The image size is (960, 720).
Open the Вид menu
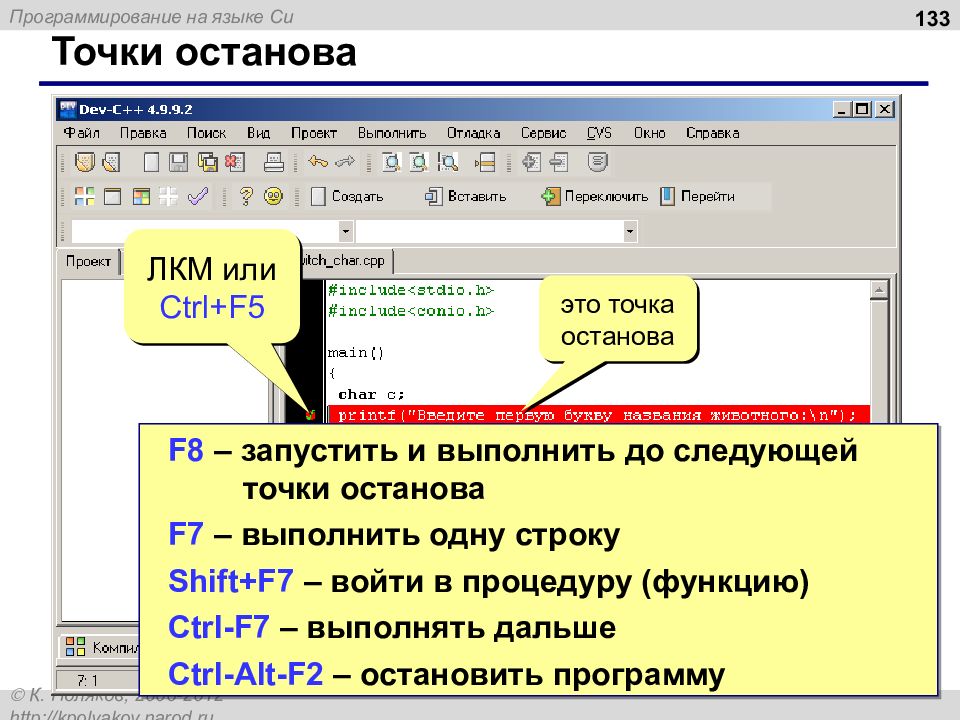[x=258, y=133]
